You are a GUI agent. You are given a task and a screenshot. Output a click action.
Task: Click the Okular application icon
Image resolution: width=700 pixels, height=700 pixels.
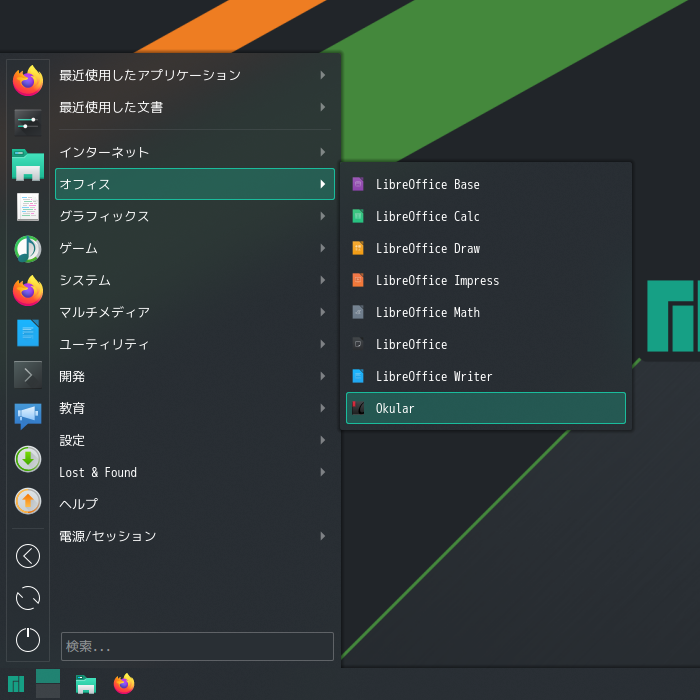click(358, 408)
